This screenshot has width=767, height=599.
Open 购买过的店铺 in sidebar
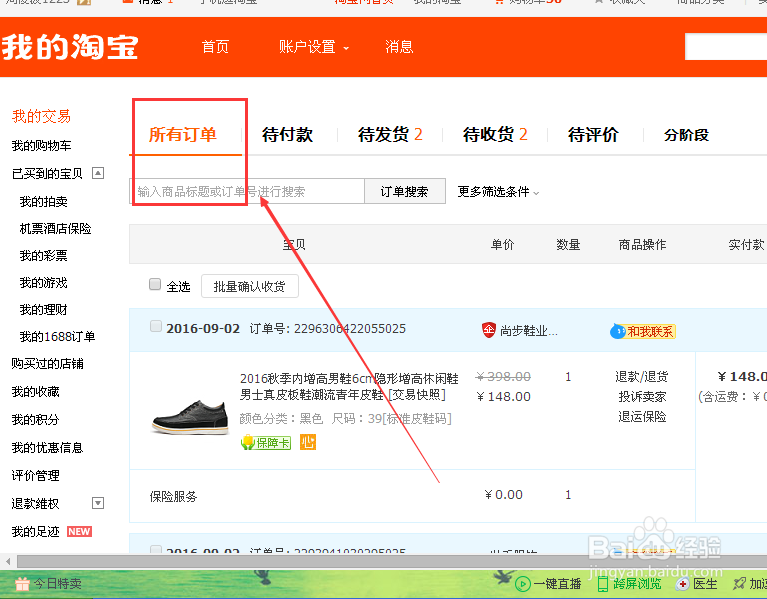pyautogui.click(x=47, y=363)
